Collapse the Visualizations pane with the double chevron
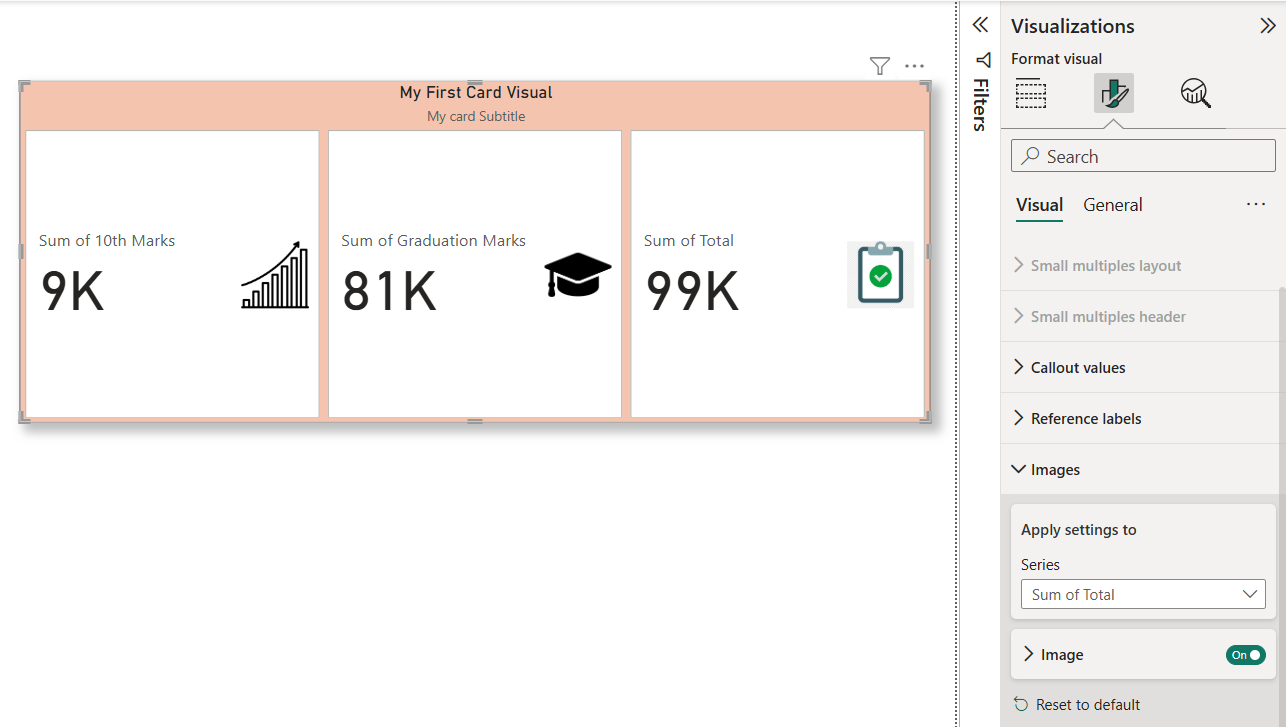The width and height of the screenshot is (1286, 727). [1268, 25]
